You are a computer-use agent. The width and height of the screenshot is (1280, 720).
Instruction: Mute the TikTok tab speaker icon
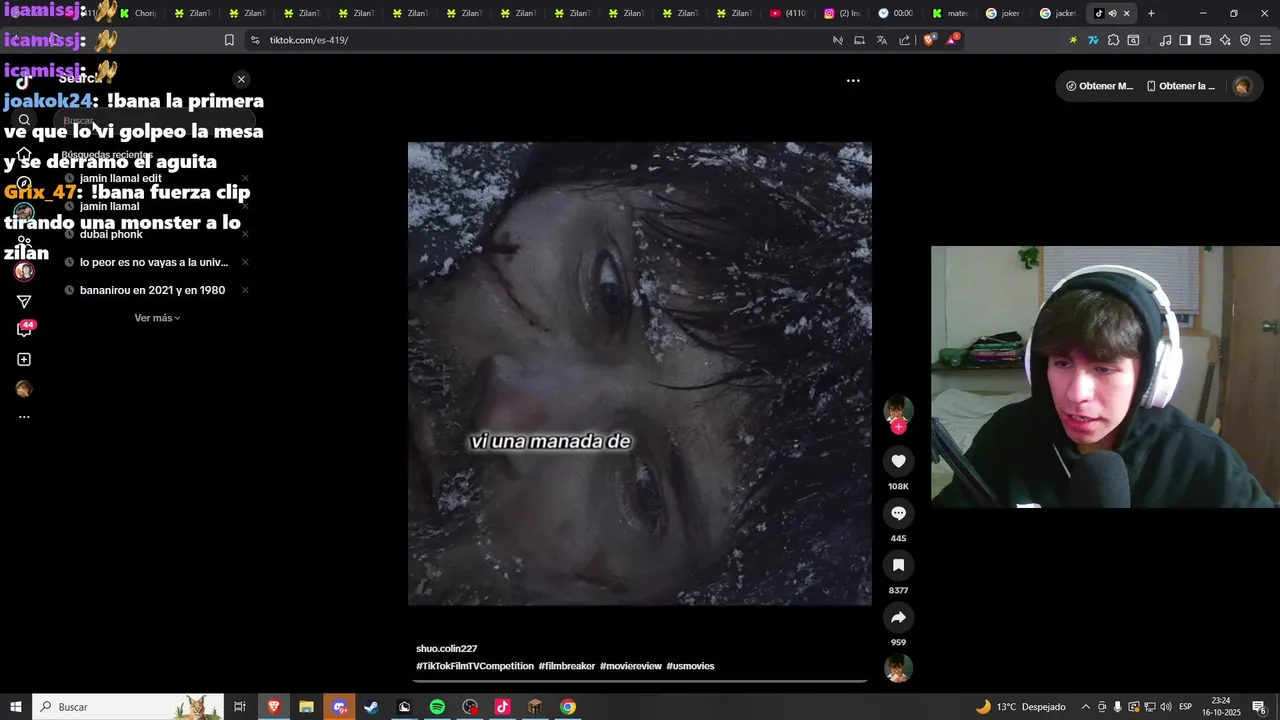(1112, 13)
